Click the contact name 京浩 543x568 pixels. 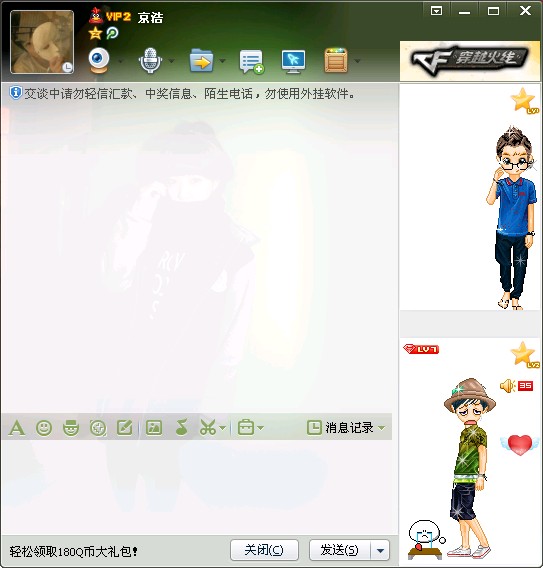(x=150, y=17)
